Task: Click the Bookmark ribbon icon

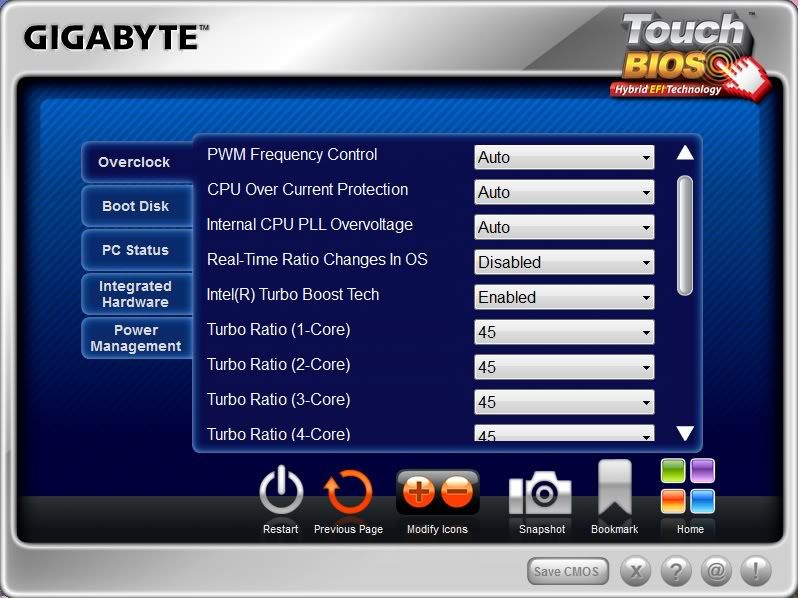Action: click(614, 490)
